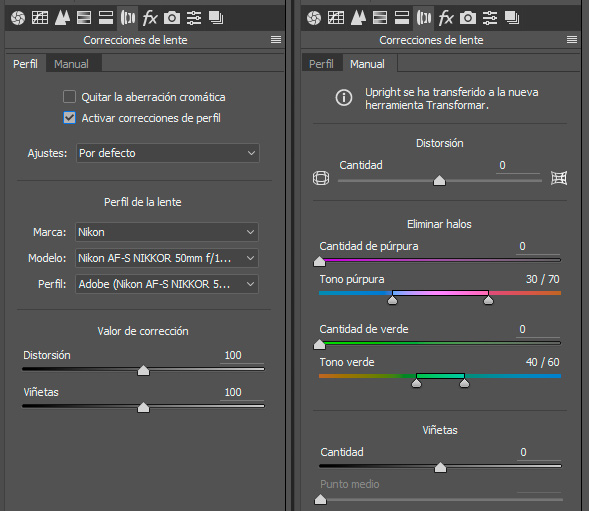Viewport: 589px width, 511px height.
Task: Open Snapshots icon in left panel
Action: (216, 18)
